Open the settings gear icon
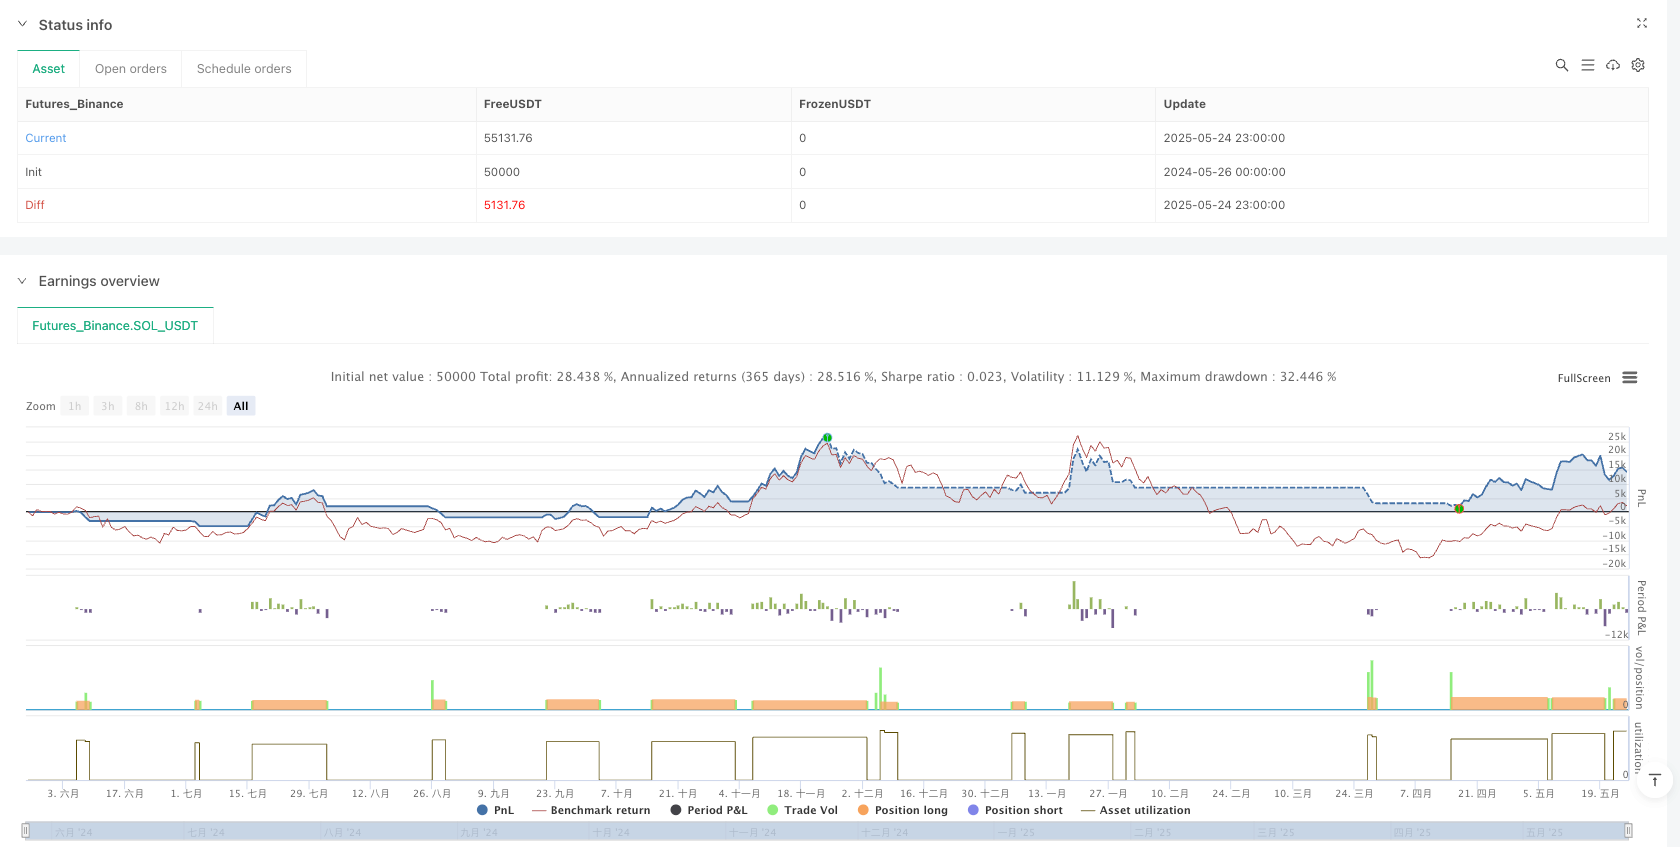 click(1638, 65)
